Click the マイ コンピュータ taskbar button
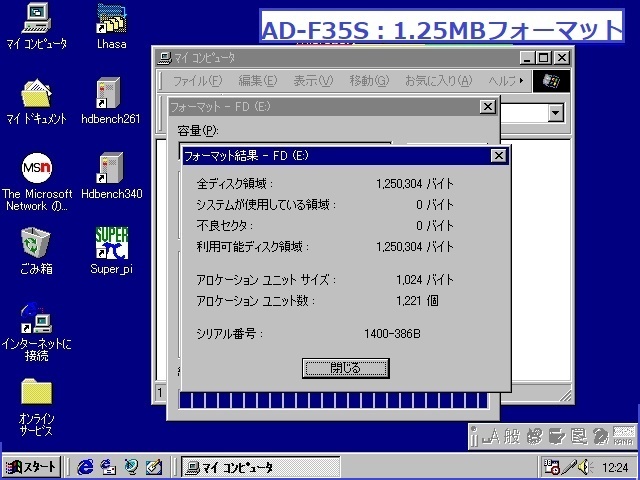This screenshot has width=640, height=480. tap(260, 467)
